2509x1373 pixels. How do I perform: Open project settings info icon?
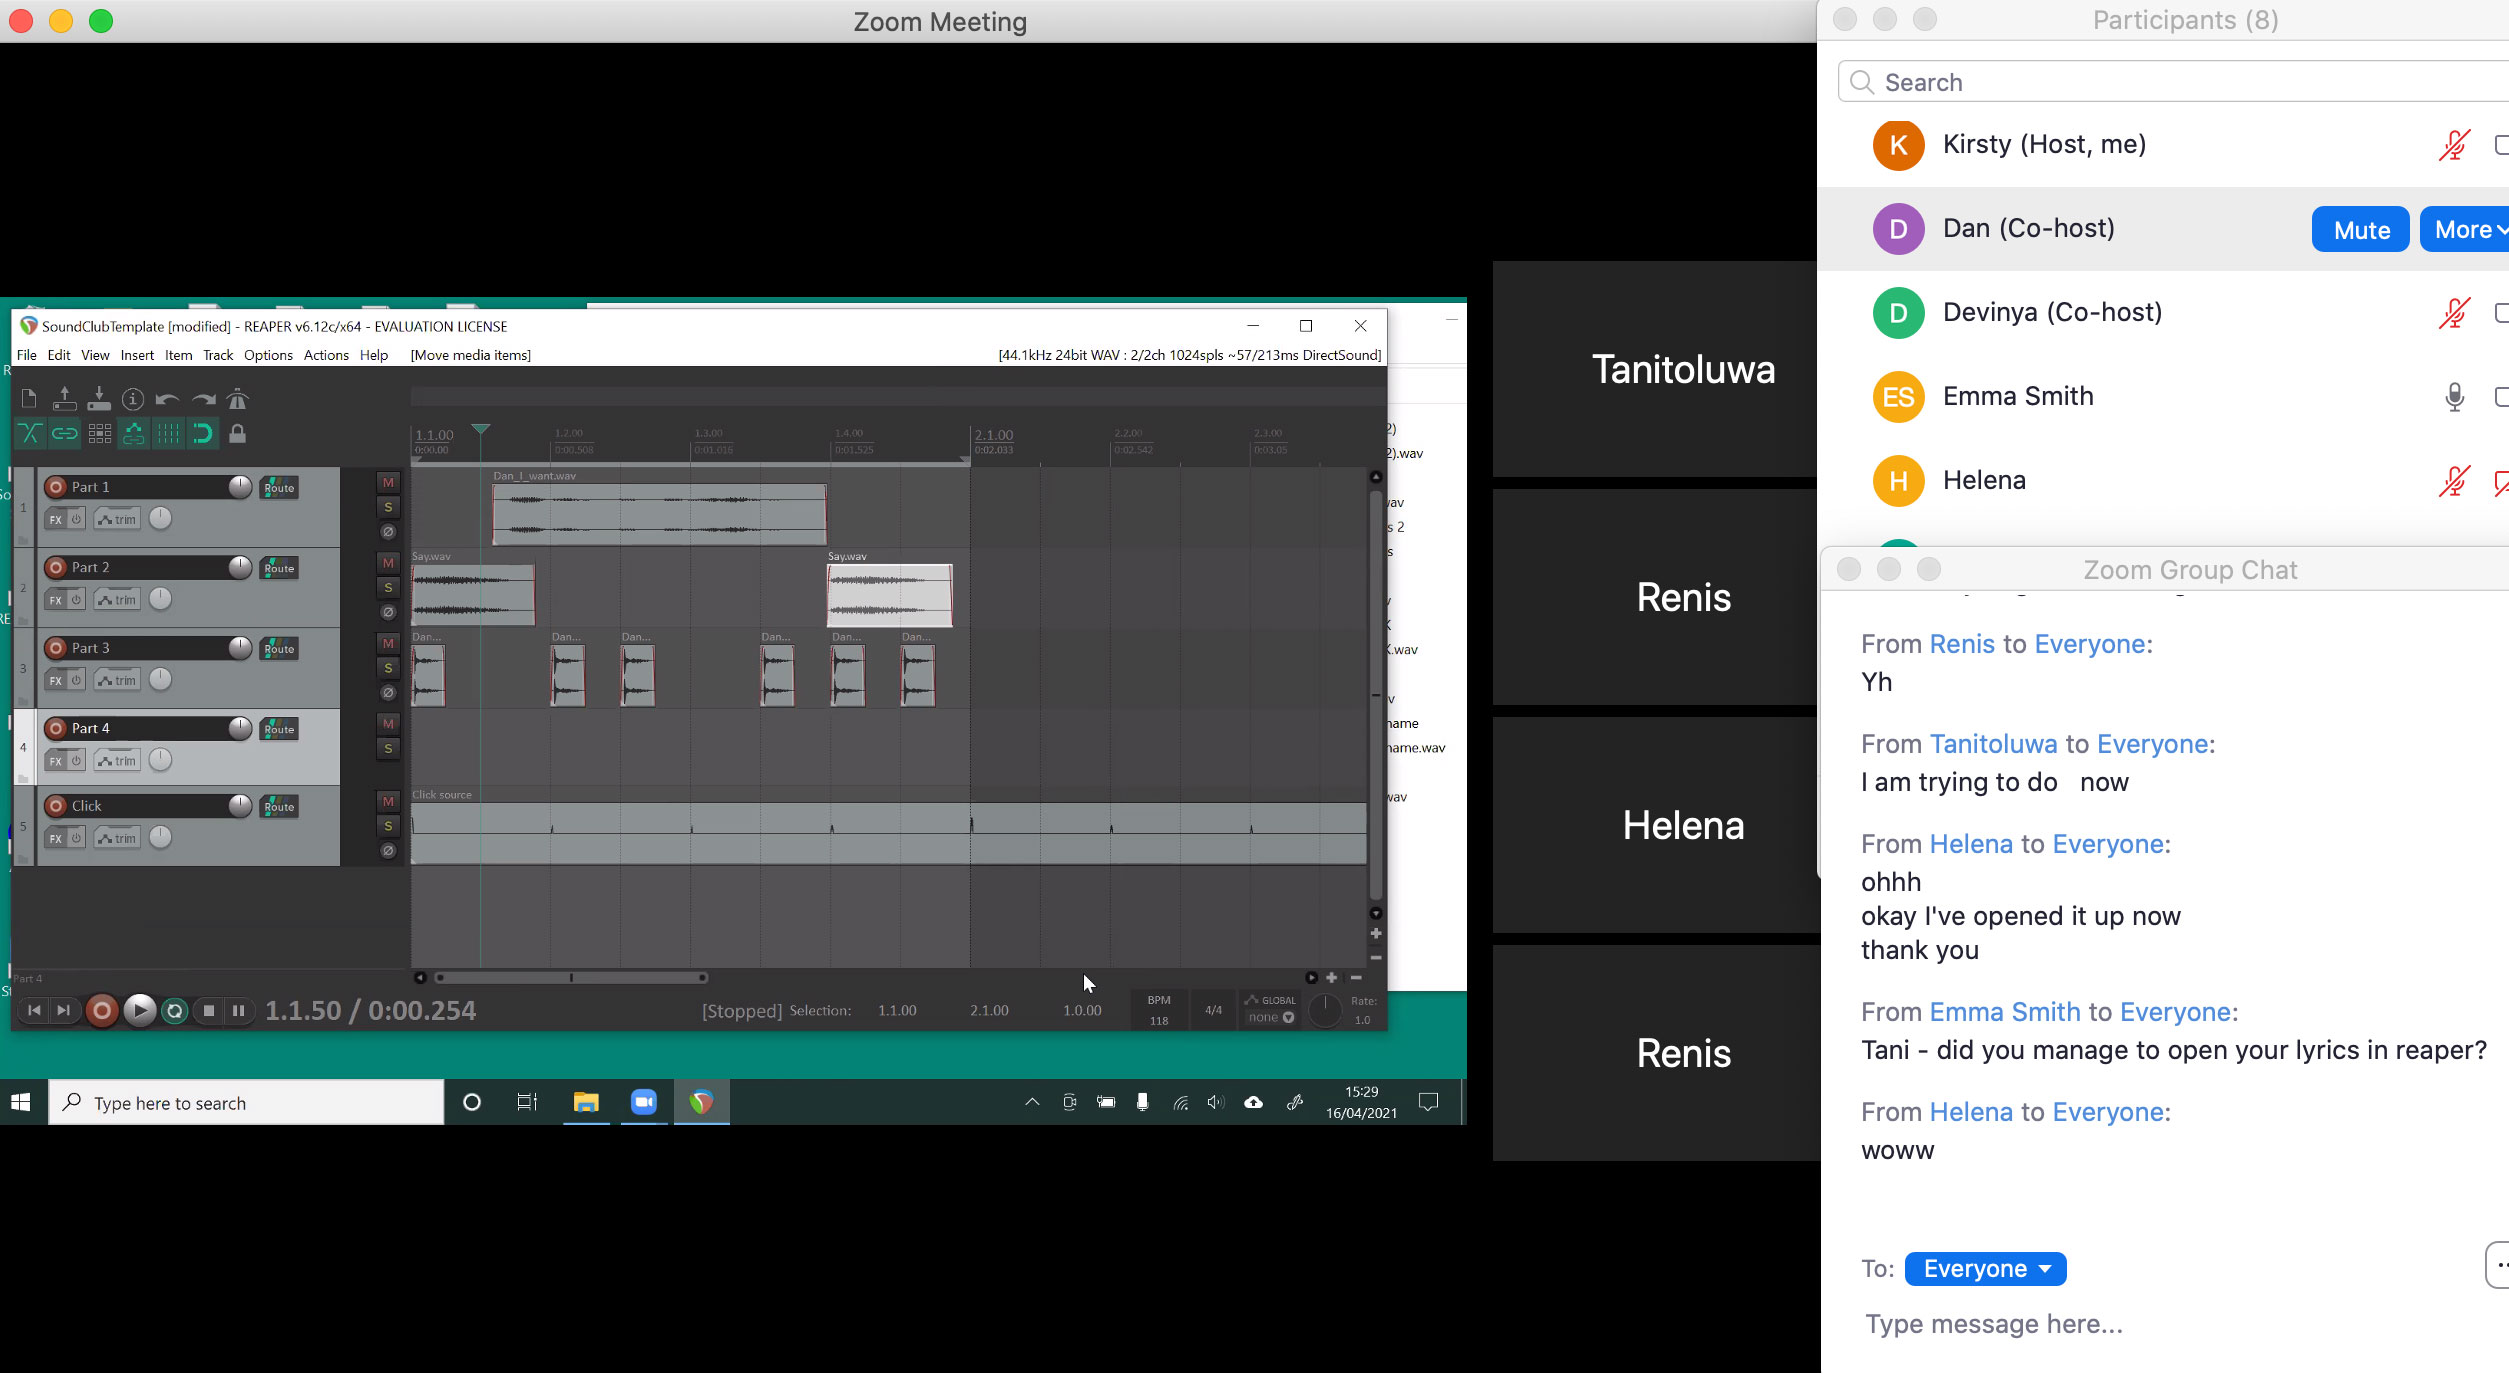coord(133,399)
